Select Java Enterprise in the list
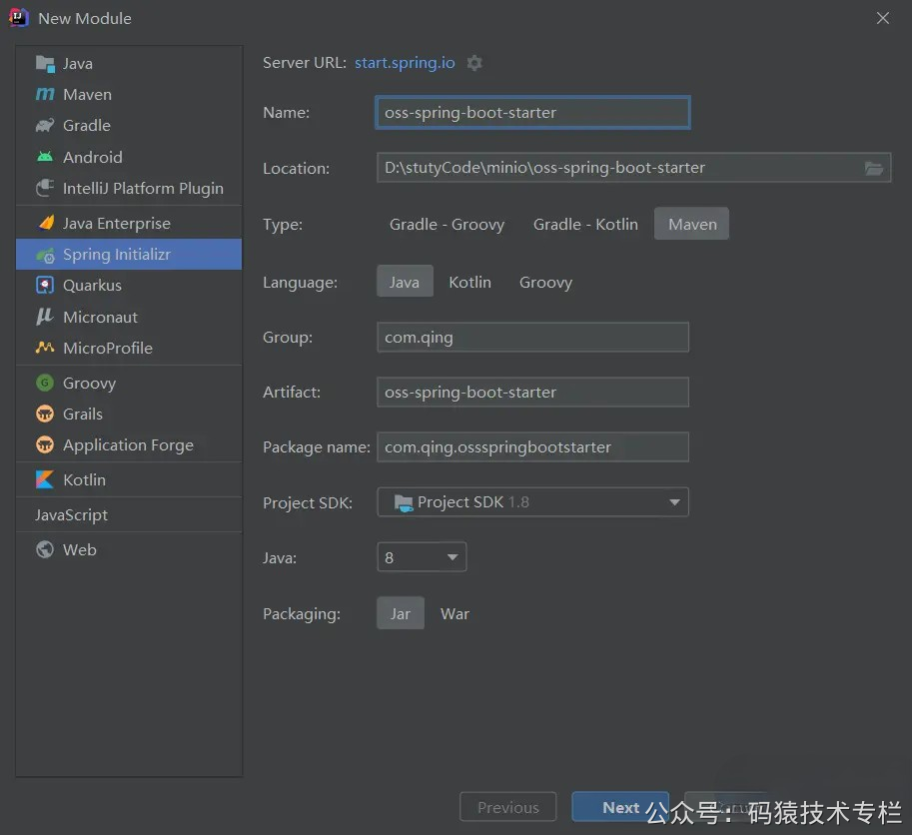The height and width of the screenshot is (835, 912). tap(129, 223)
